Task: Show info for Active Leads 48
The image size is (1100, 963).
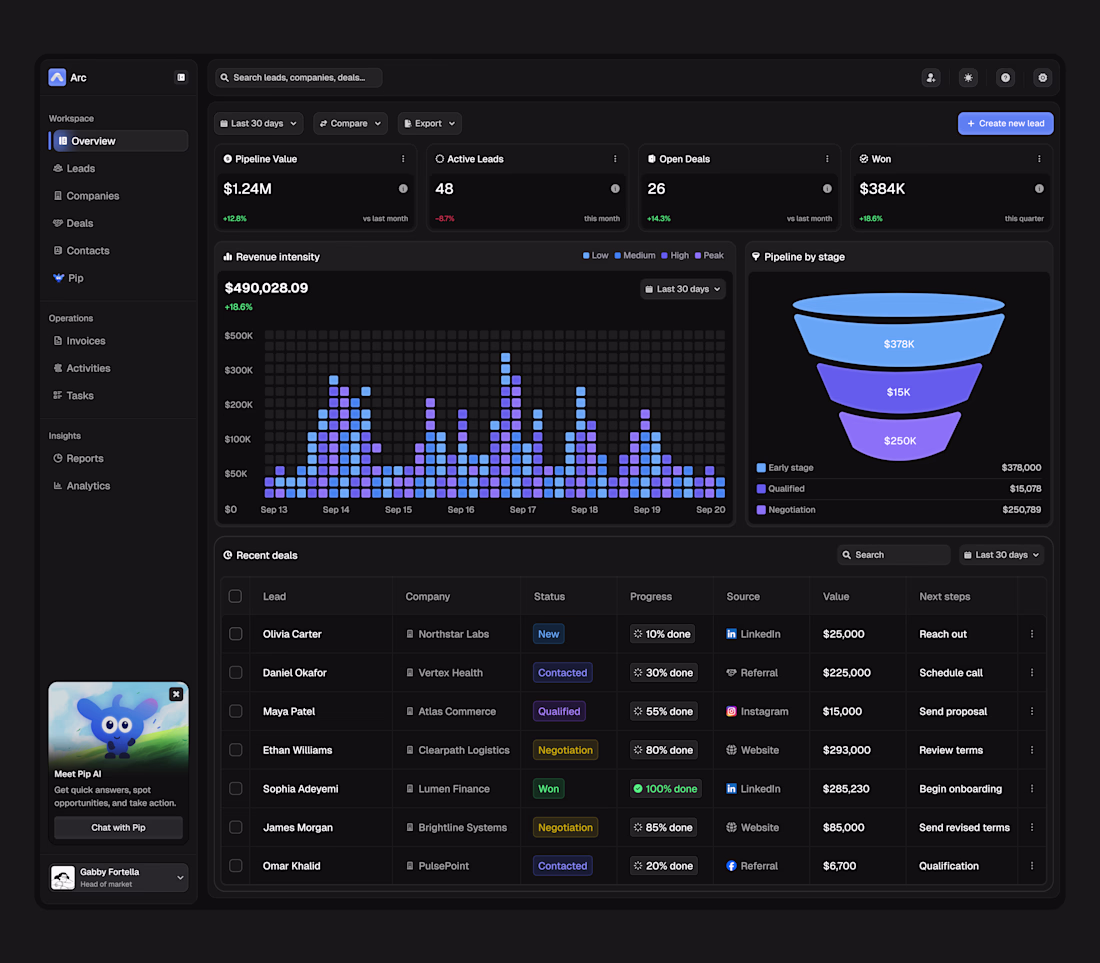Action: (x=615, y=189)
